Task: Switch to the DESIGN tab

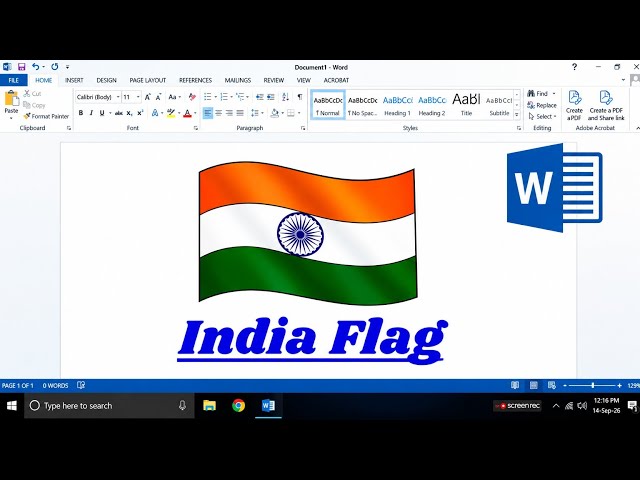Action: click(x=107, y=80)
